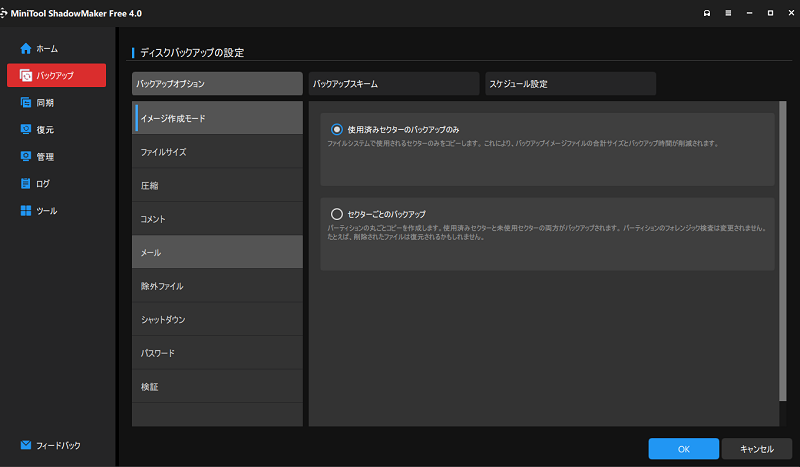Switch to スケジュール設定 tab
Image resolution: width=800 pixels, height=467 pixels.
point(570,84)
